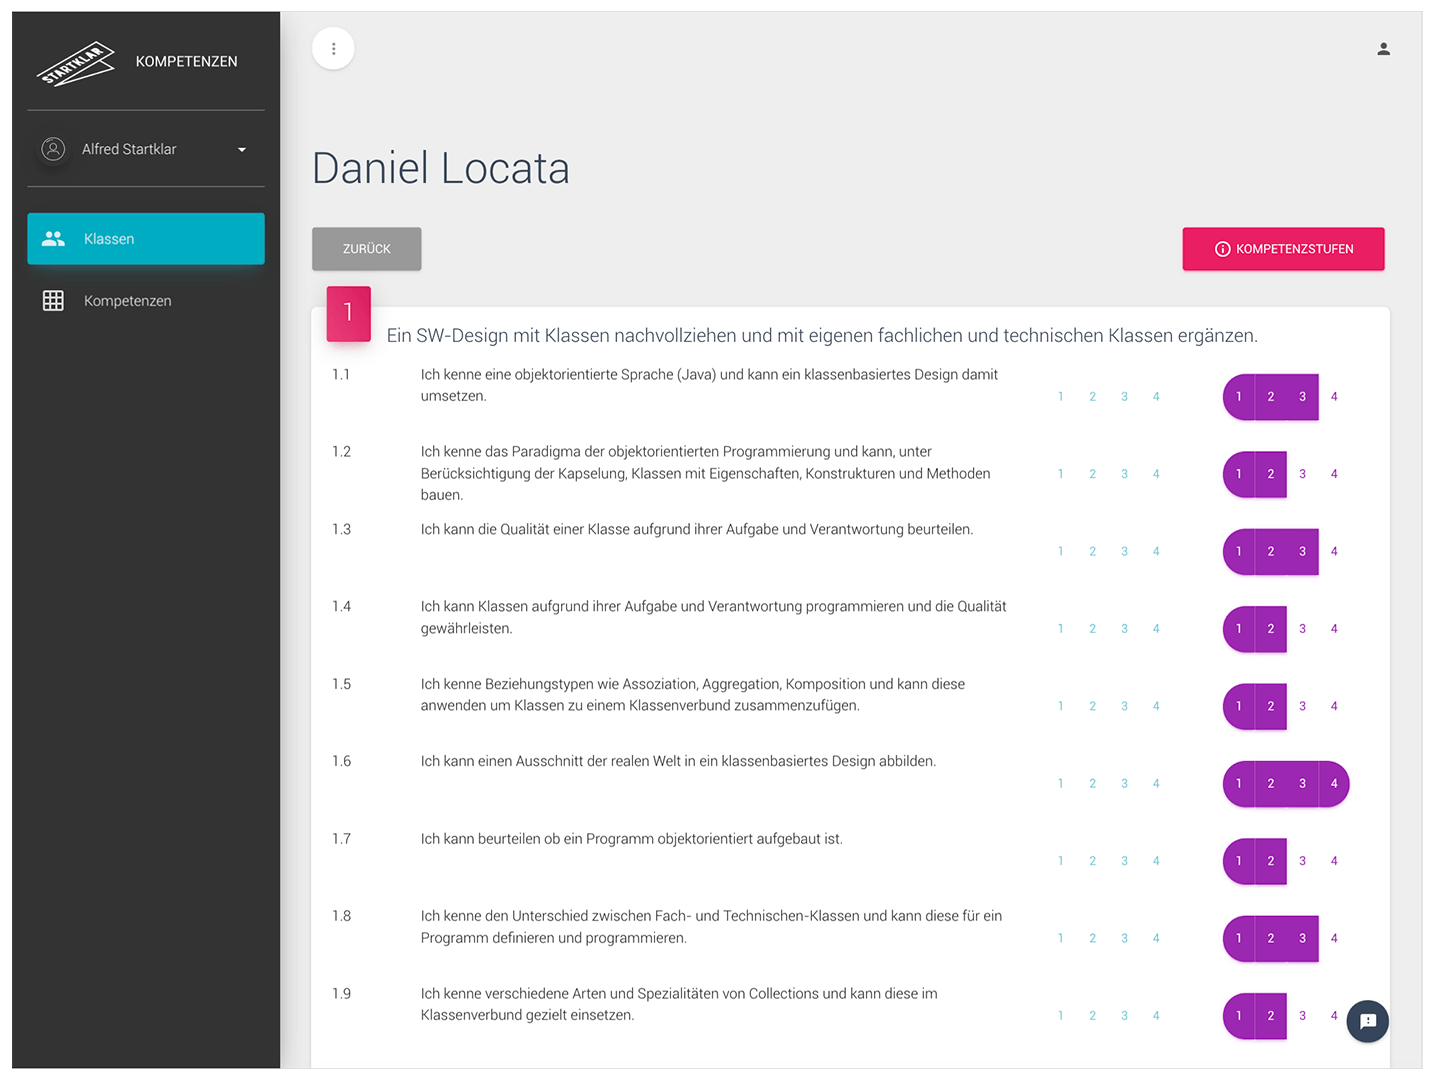Set purple level 1 for competency 1.7
Viewport: 1440px width, 1082px height.
[1239, 861]
